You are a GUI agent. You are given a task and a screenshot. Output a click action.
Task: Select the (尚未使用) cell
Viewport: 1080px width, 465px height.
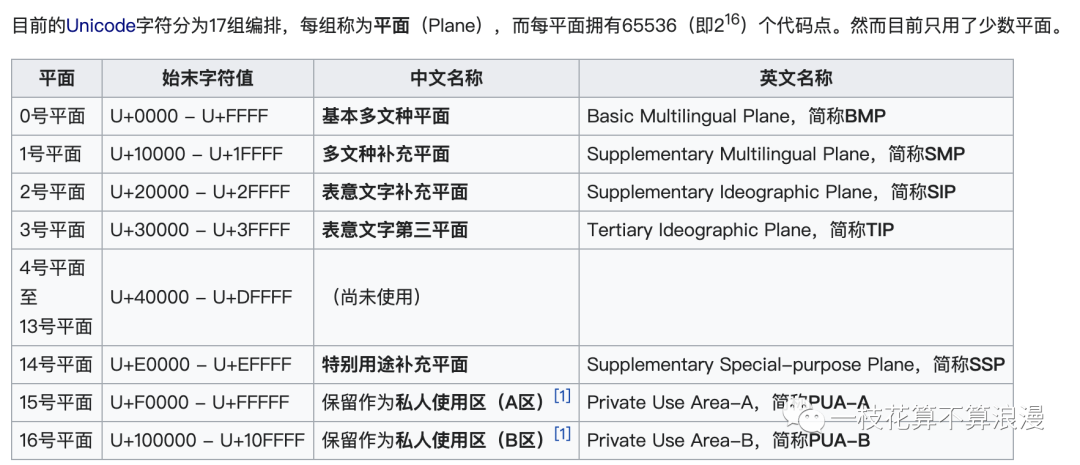pos(446,298)
